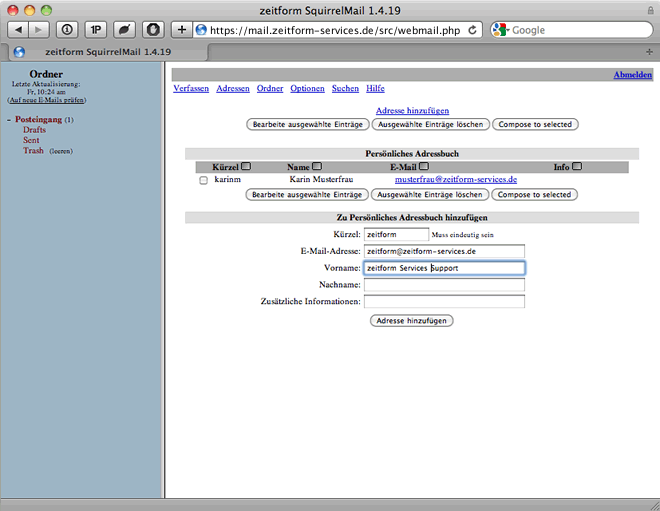This screenshot has height=511, width=660.
Task: Open the 1Password info toolbar icon
Action: [x=67, y=30]
